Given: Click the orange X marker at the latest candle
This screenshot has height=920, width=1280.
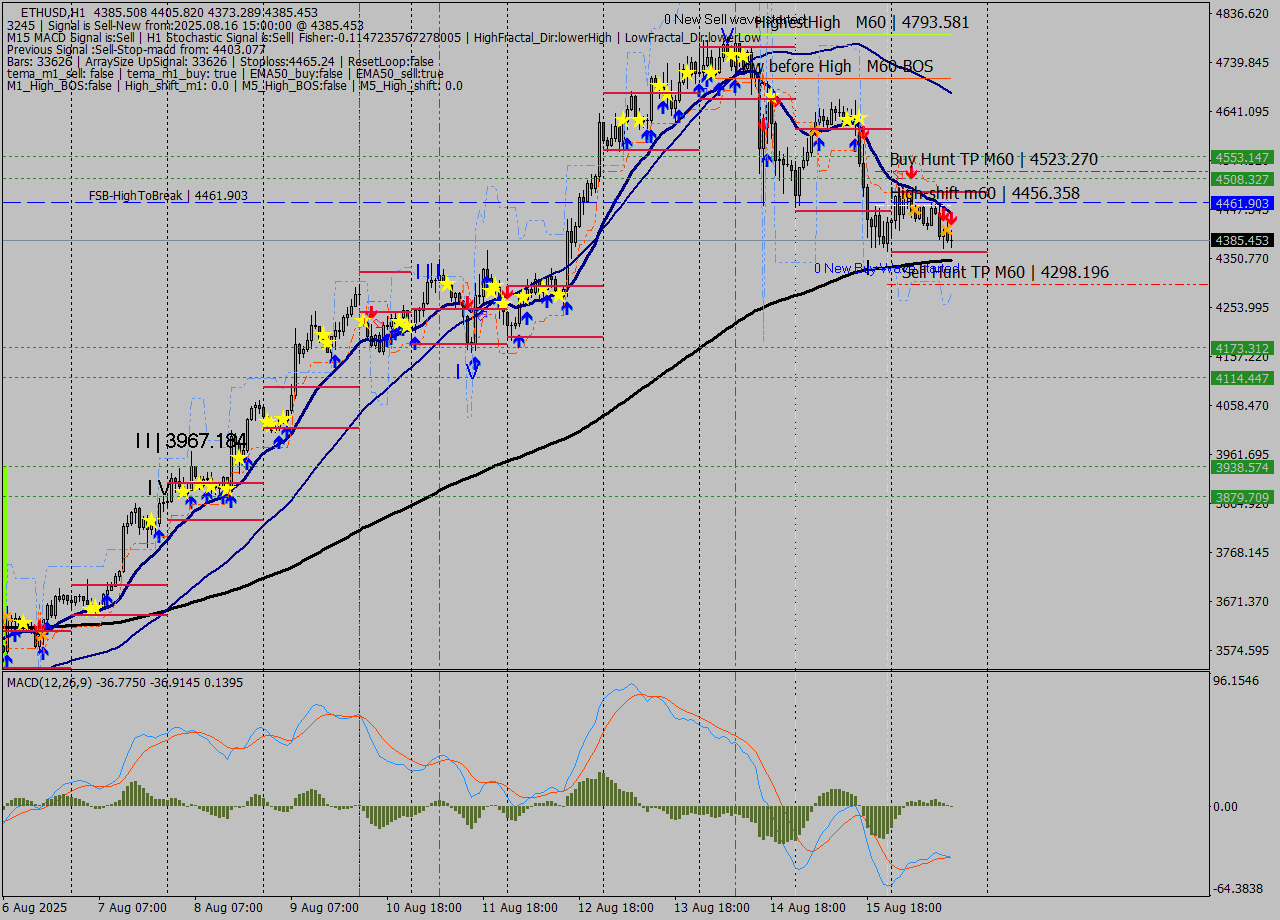Looking at the screenshot, I should pos(946,230).
